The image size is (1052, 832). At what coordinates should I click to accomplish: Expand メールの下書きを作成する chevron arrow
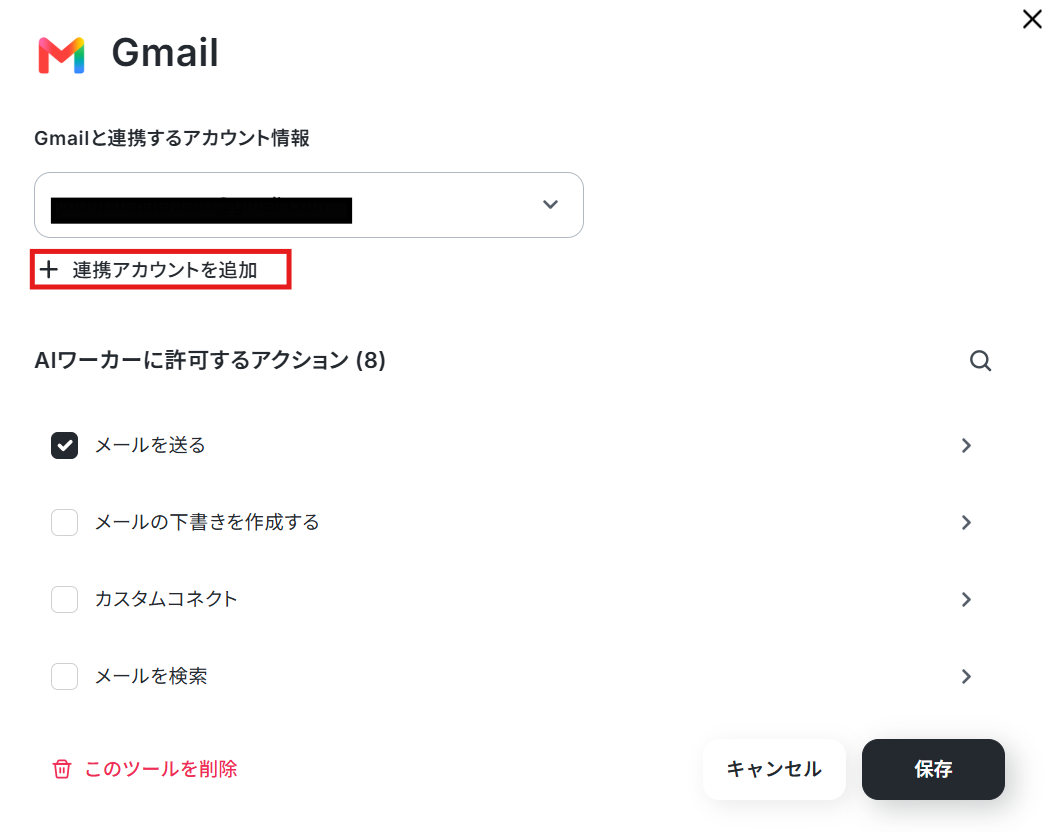point(966,522)
